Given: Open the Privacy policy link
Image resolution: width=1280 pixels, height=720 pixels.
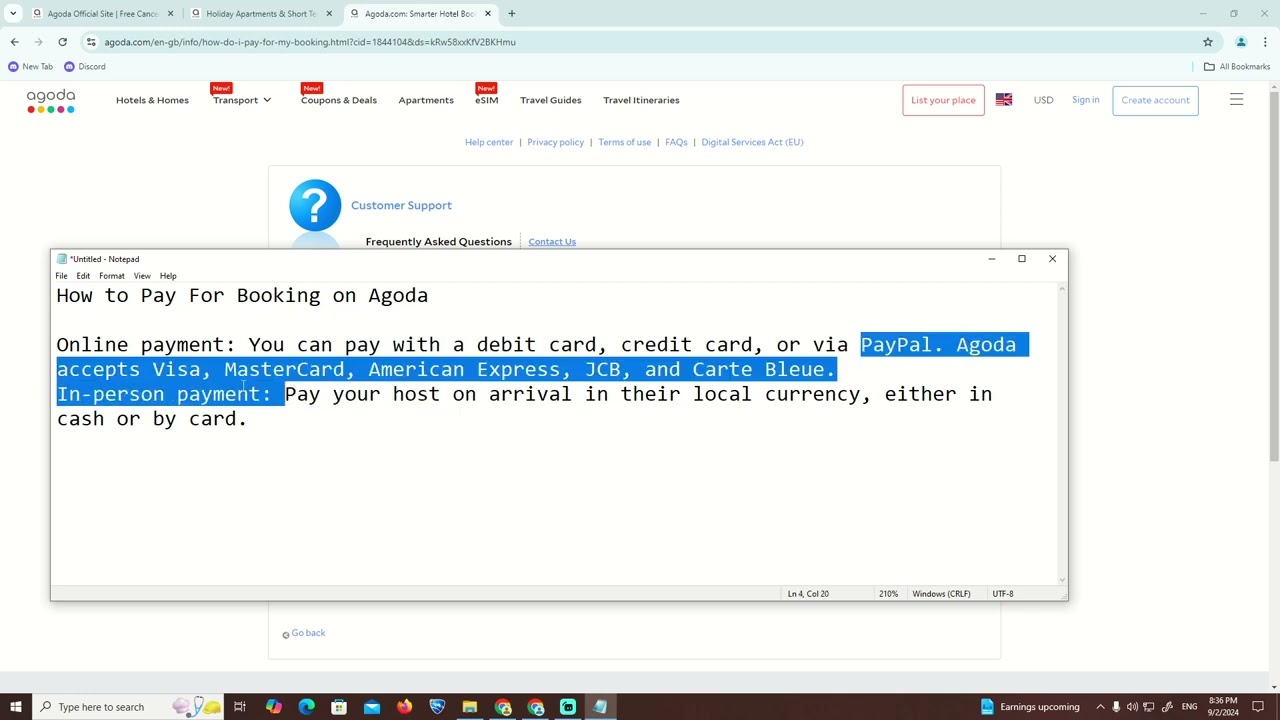Looking at the screenshot, I should (x=555, y=142).
